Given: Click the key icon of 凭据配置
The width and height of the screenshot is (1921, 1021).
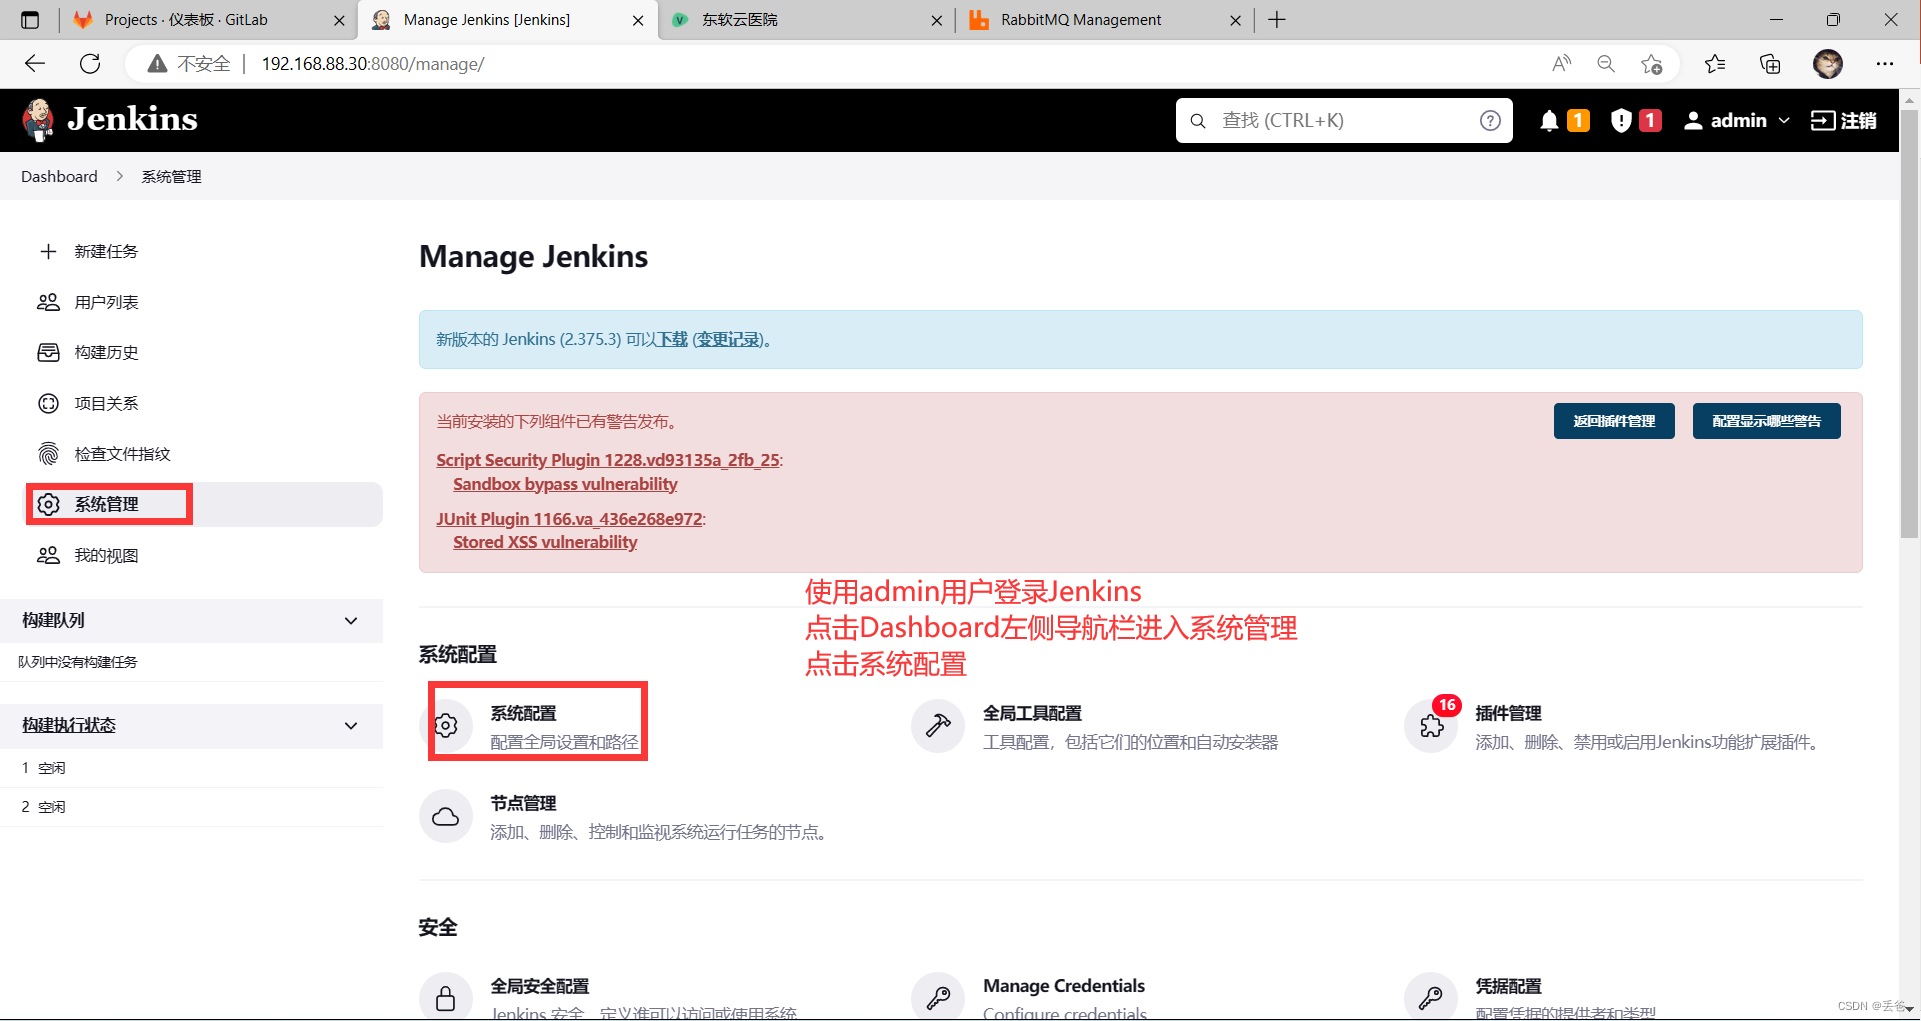Looking at the screenshot, I should [x=1431, y=997].
